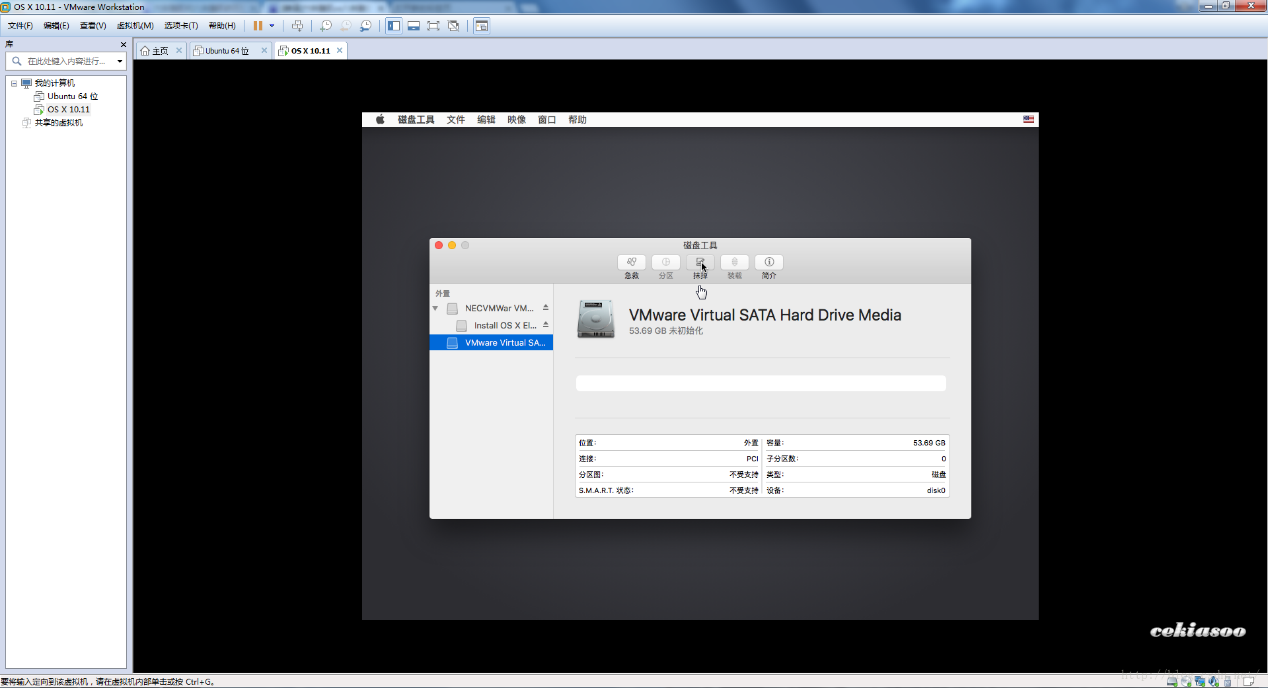Open the macOS 窗口 menu
Image resolution: width=1268 pixels, height=688 pixels.
547,119
